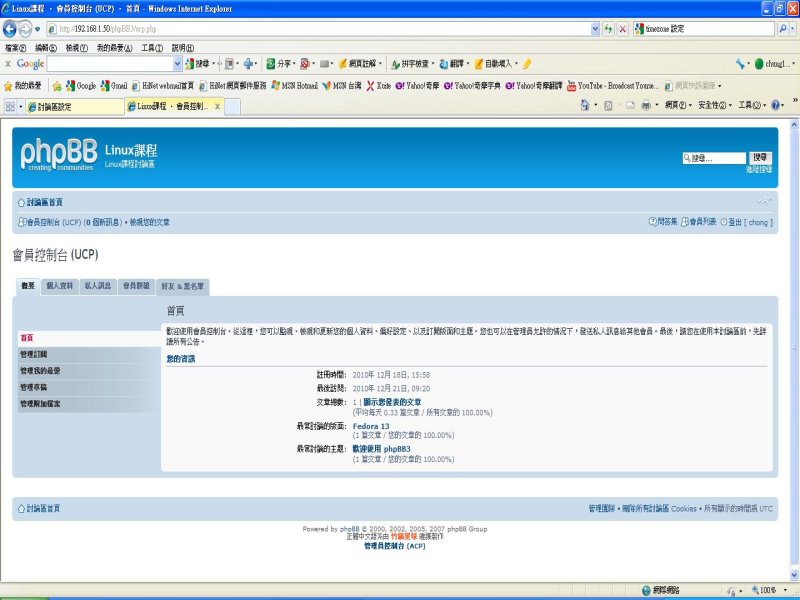This screenshot has width=800, height=600.
Task: Select the 個人資料 UCP tab
Action: coord(60,286)
